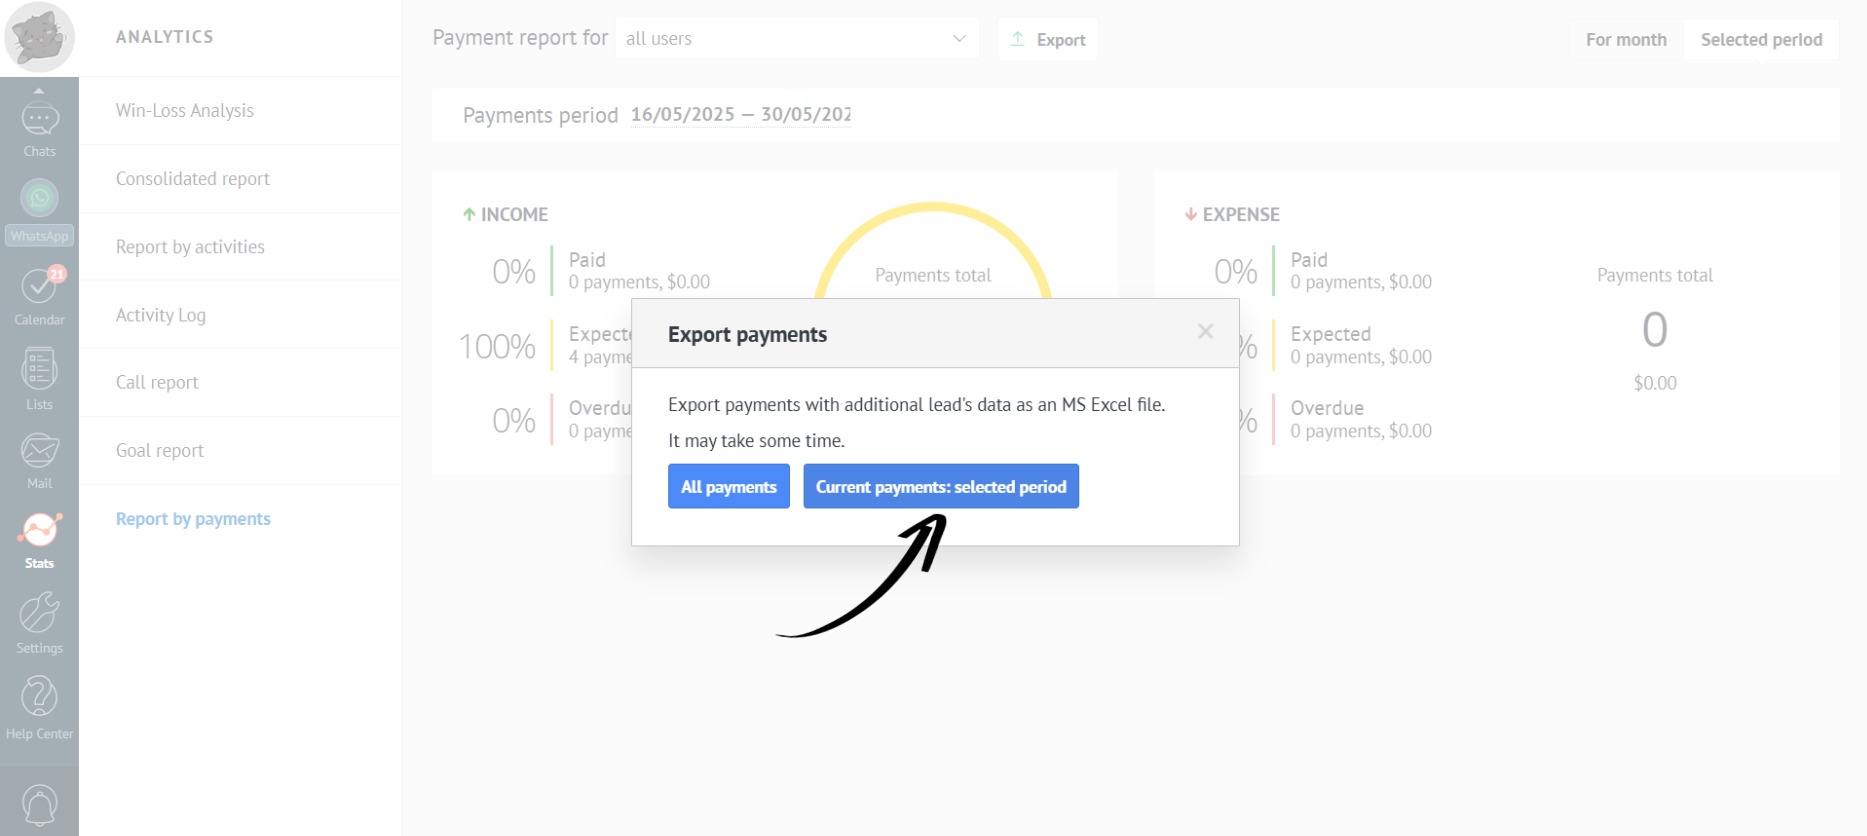The height and width of the screenshot is (836, 1867).
Task: Close the Export payments dialog
Action: pos(1205,332)
